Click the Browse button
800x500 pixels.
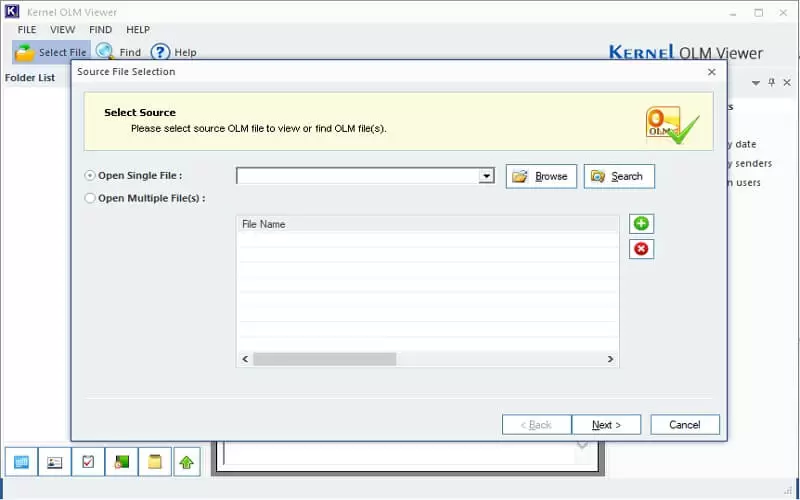pos(541,176)
